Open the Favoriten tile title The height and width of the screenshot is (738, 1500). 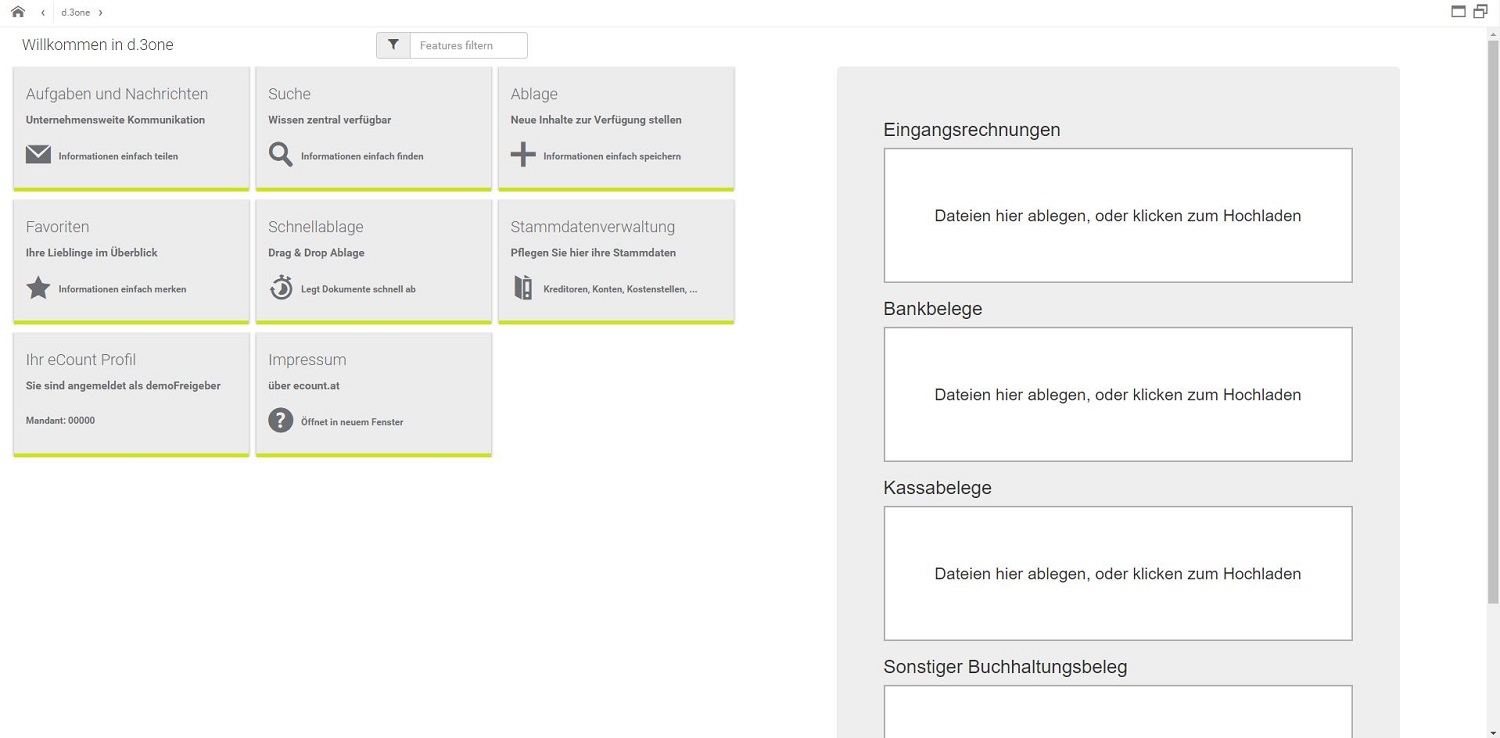pos(57,227)
